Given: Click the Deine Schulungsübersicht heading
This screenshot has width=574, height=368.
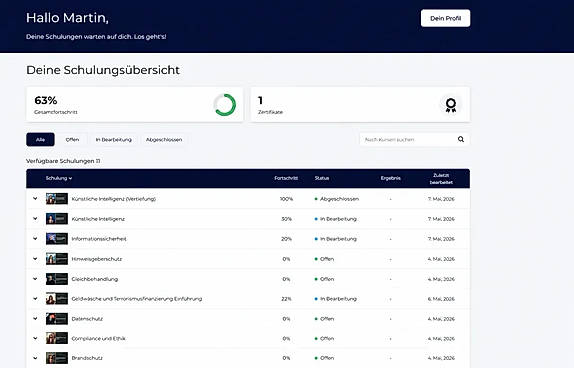Looking at the screenshot, I should pos(103,70).
